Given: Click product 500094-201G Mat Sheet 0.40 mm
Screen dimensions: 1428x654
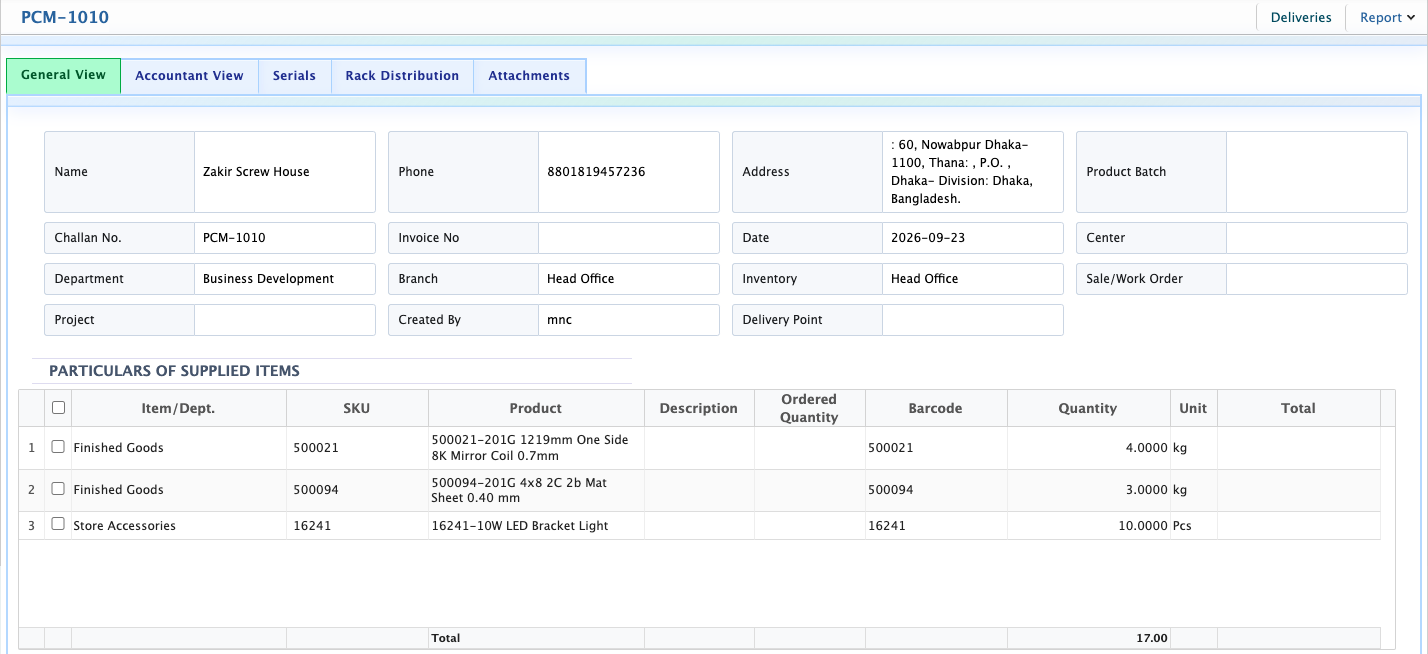Looking at the screenshot, I should pyautogui.click(x=519, y=490).
